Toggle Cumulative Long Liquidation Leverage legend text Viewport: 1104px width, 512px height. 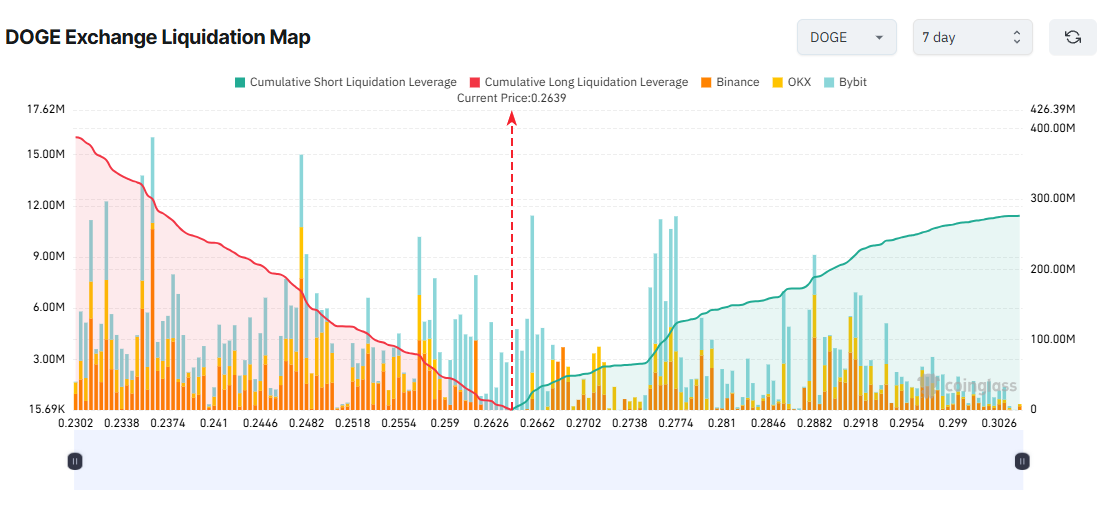pyautogui.click(x=586, y=82)
